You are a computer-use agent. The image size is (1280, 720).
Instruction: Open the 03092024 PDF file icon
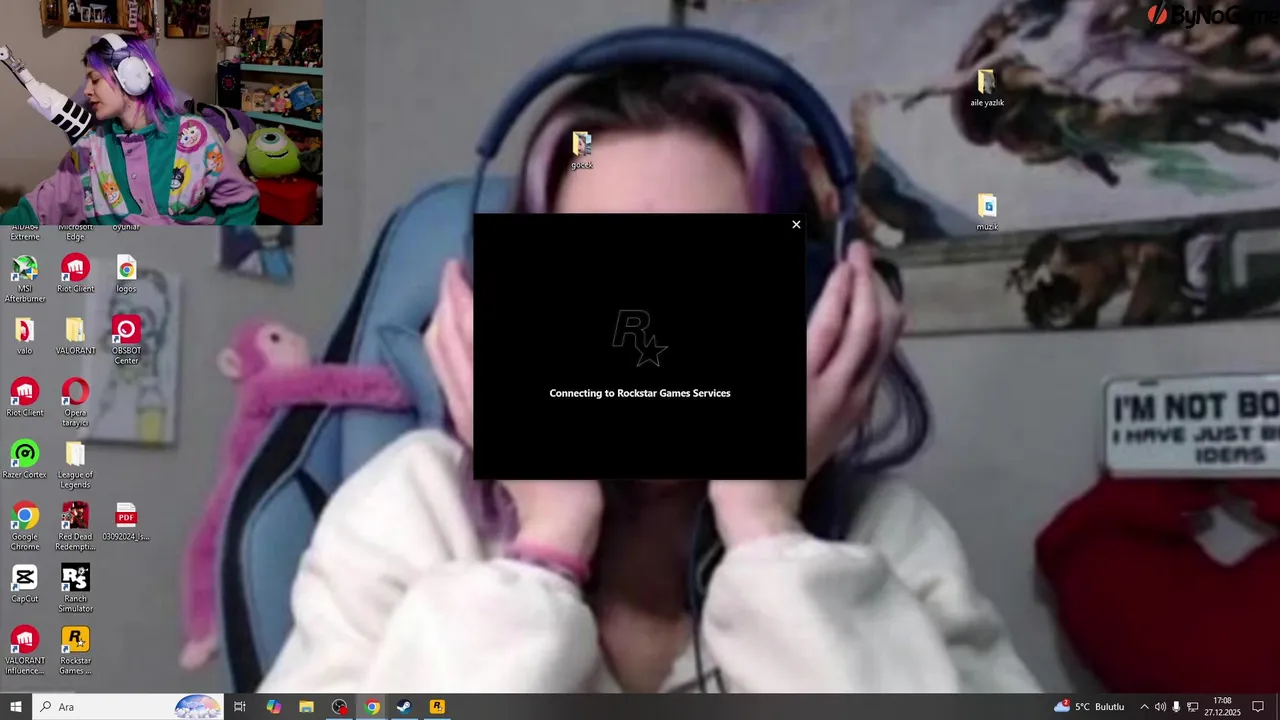pos(126,522)
